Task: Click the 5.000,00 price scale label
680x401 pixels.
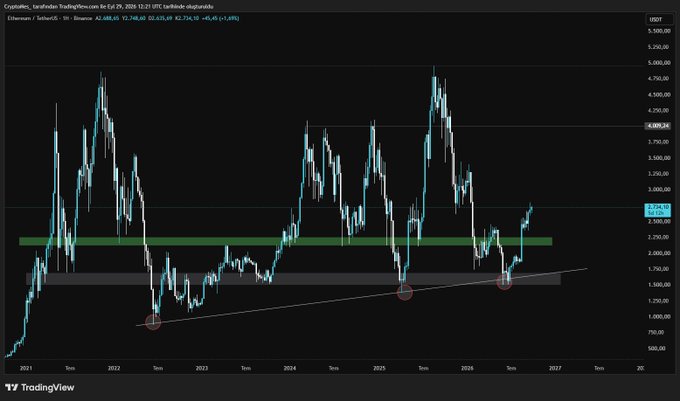Action: [658, 63]
